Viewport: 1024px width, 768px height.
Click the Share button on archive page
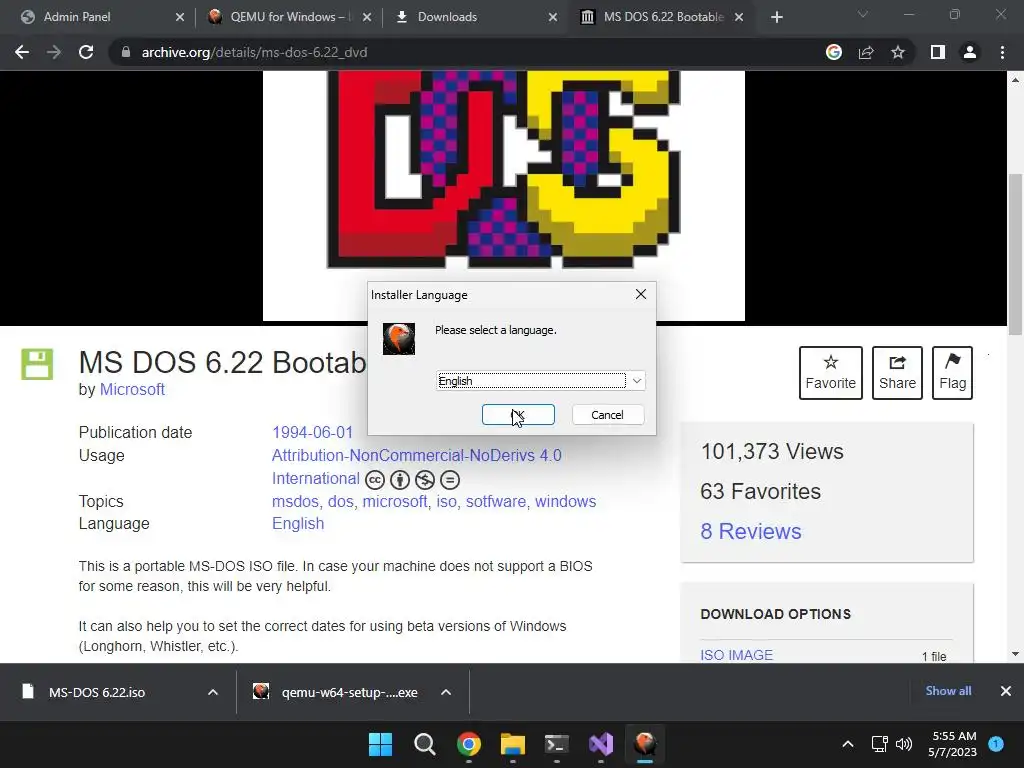[897, 373]
